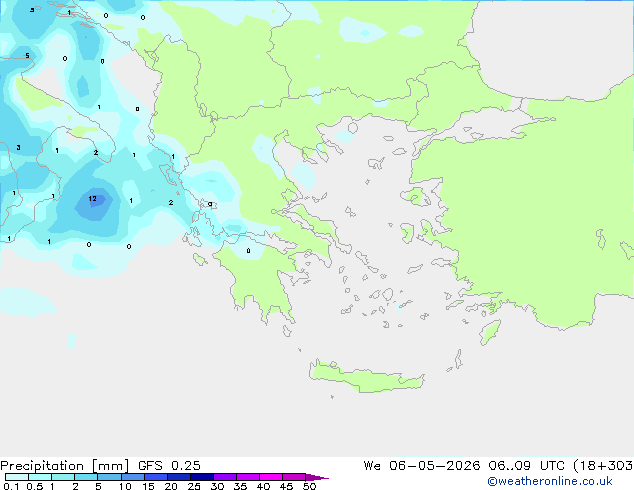634x490 pixels.
Task: Select the 'GFS 0.25' model label
Action: 169,466
